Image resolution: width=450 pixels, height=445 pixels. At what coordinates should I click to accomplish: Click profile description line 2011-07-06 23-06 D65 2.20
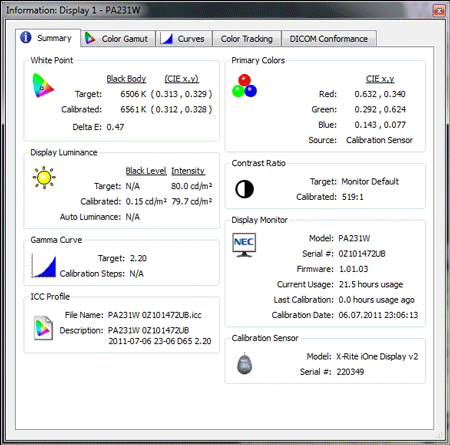[x=160, y=341]
